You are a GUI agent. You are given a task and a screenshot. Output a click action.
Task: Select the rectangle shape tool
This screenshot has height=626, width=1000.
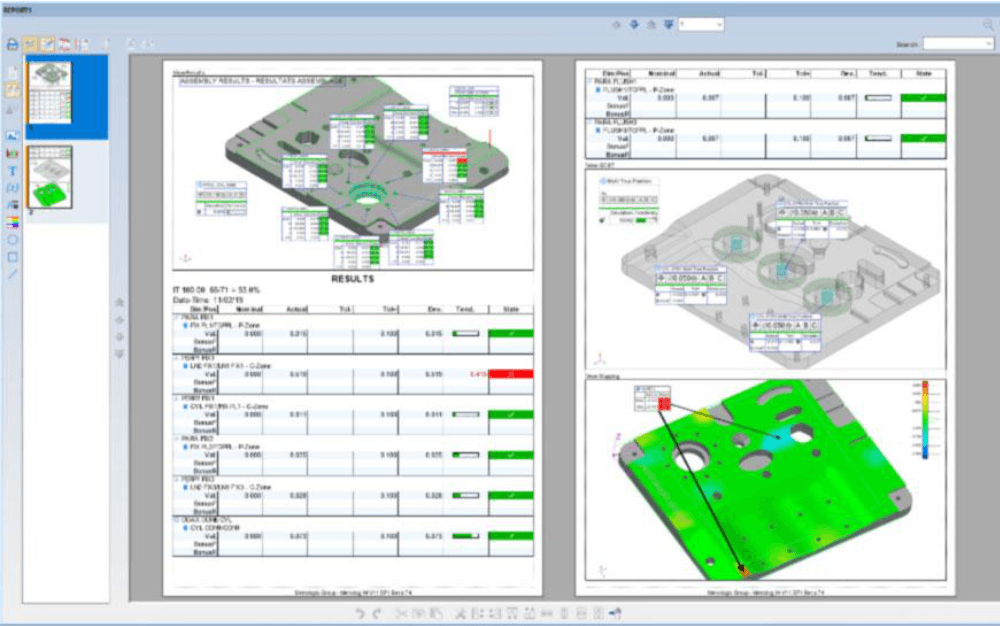(x=12, y=256)
